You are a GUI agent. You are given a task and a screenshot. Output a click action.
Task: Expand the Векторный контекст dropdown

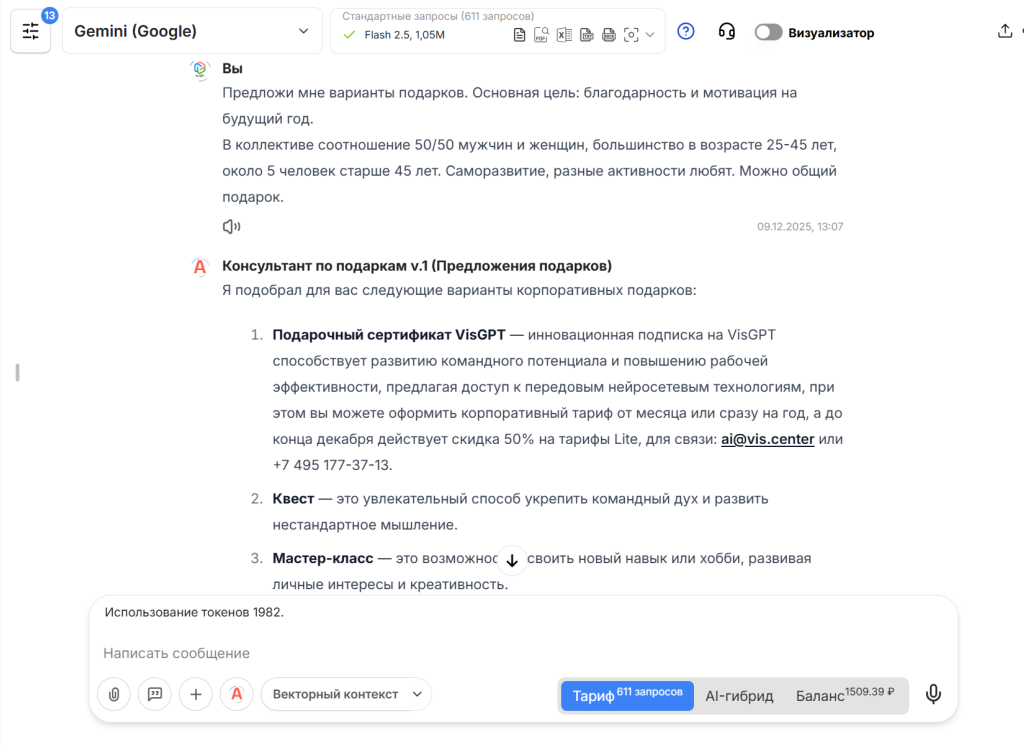pyautogui.click(x=345, y=694)
